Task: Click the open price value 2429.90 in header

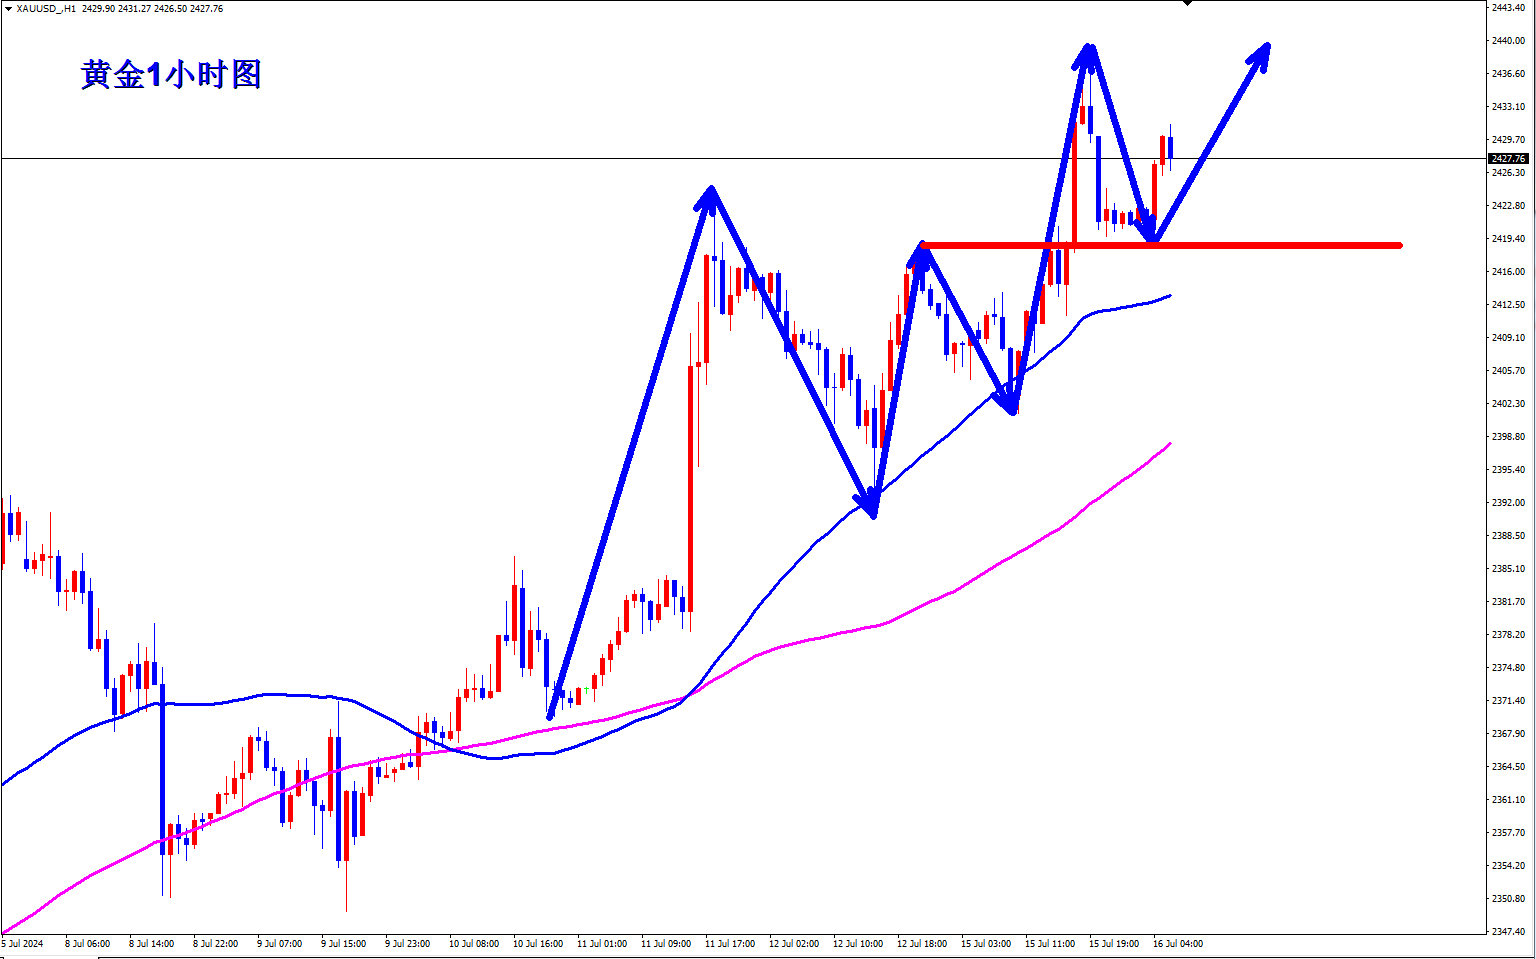Action: pos(98,8)
